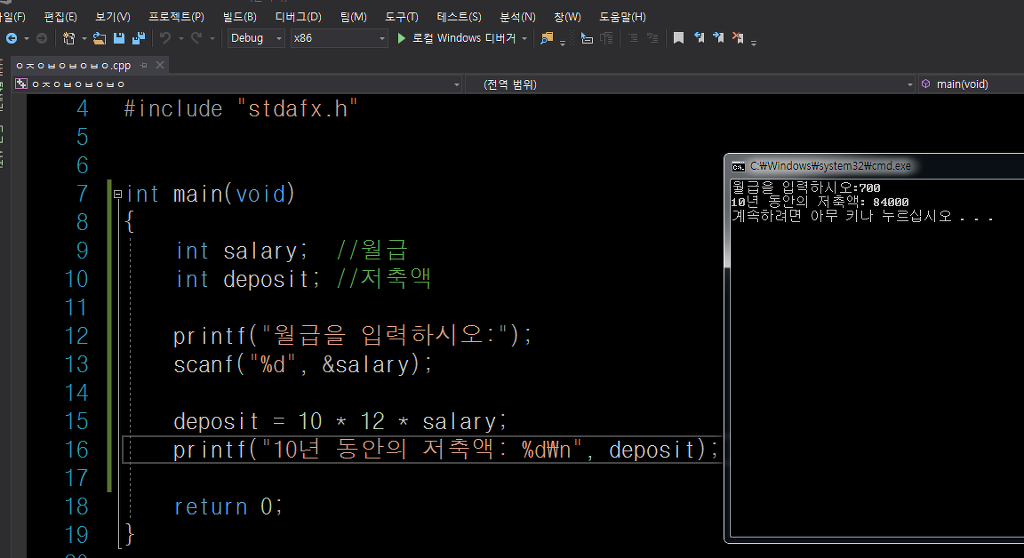
Task: Click on the 'int deposit;' code line
Action: click(248, 280)
